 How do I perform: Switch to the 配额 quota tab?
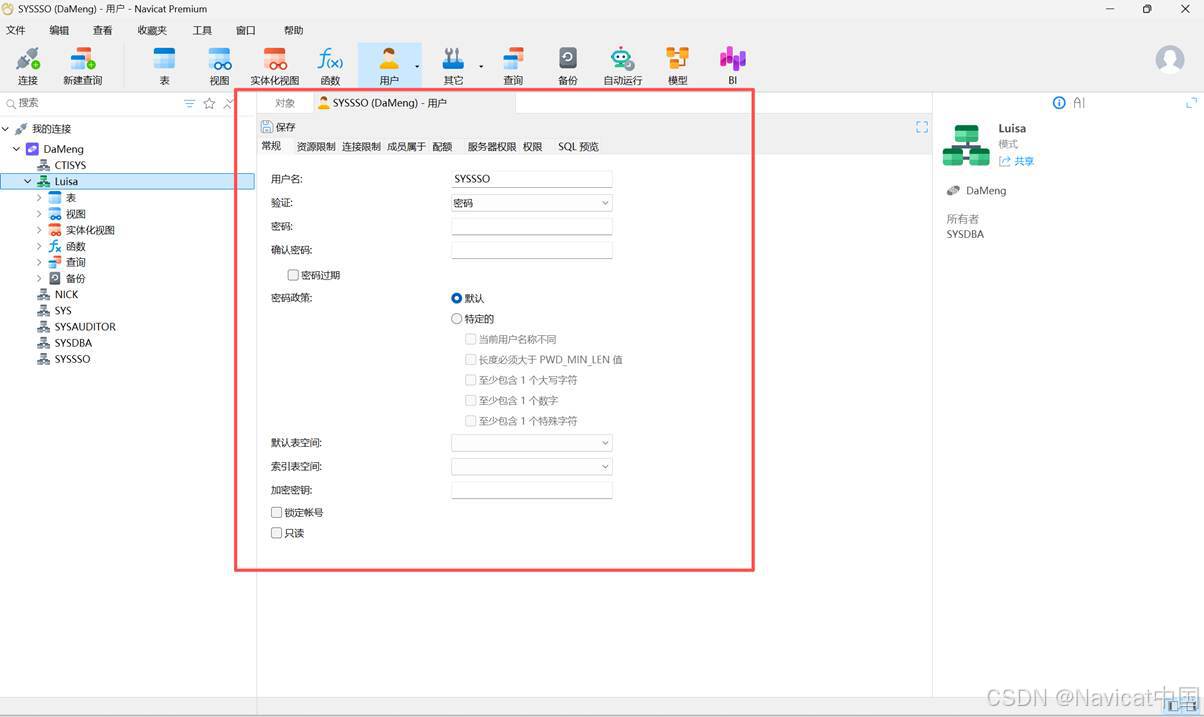(442, 146)
